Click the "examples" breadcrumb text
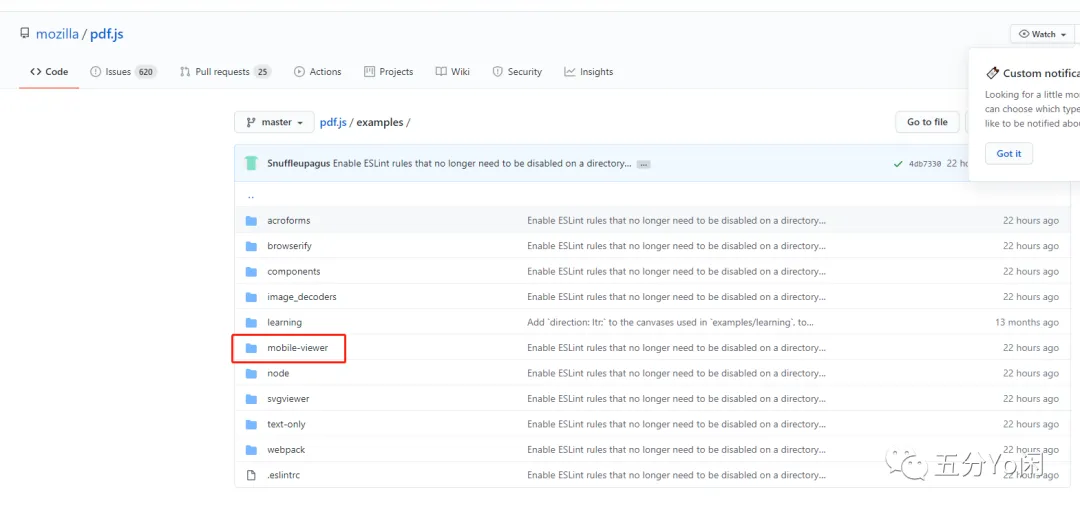The image size is (1080, 512). click(x=380, y=122)
